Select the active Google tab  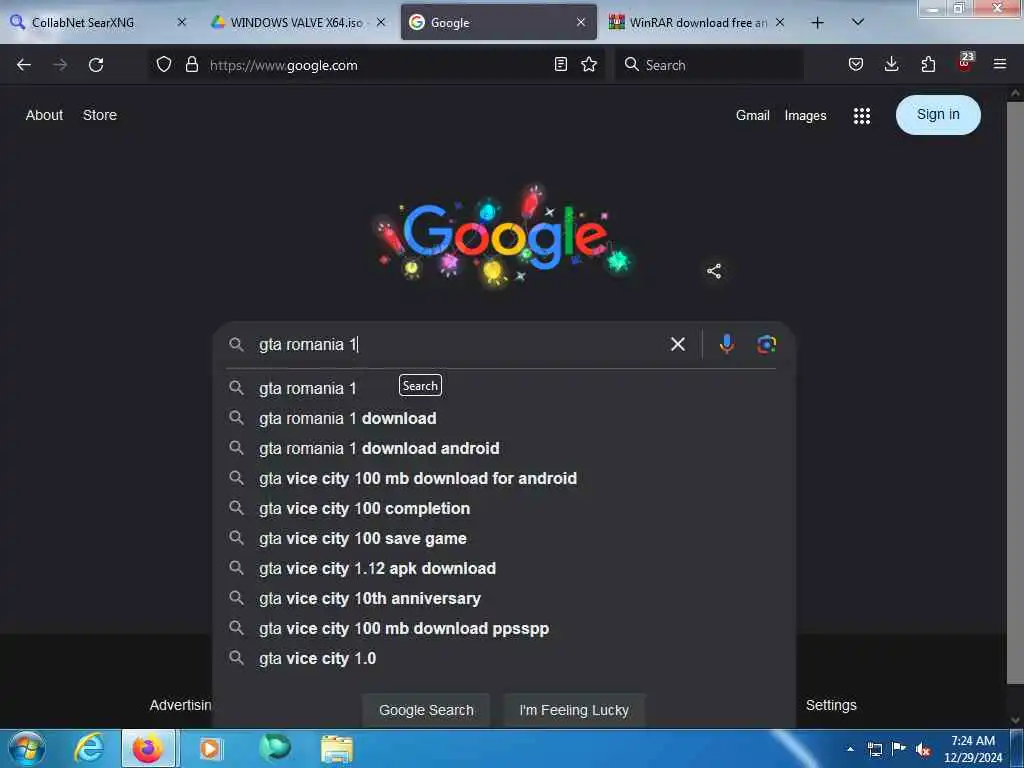tap(498, 23)
